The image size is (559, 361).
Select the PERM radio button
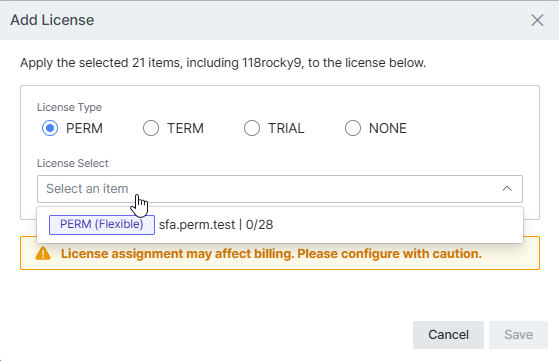click(x=50, y=128)
